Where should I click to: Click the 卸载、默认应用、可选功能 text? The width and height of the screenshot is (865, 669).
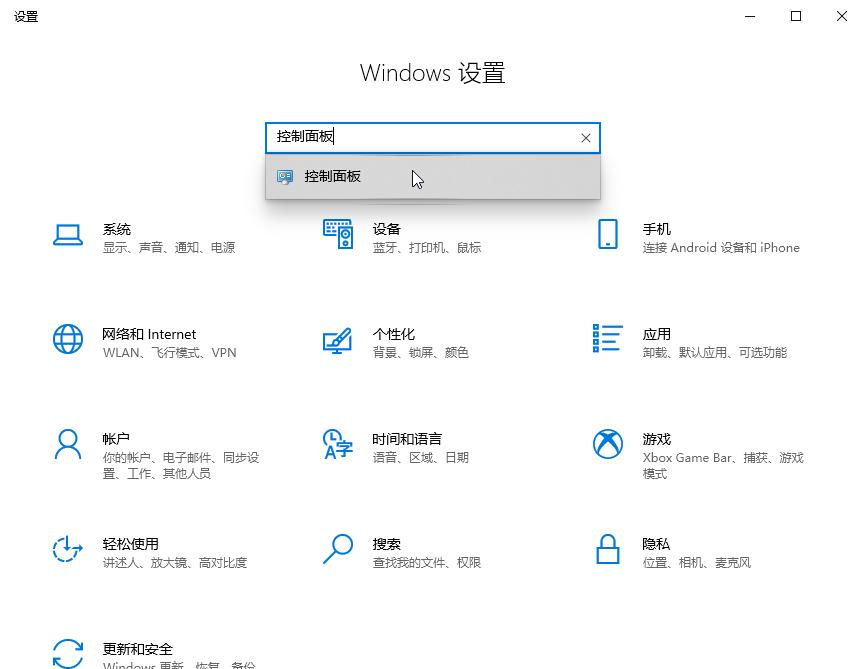(x=715, y=352)
